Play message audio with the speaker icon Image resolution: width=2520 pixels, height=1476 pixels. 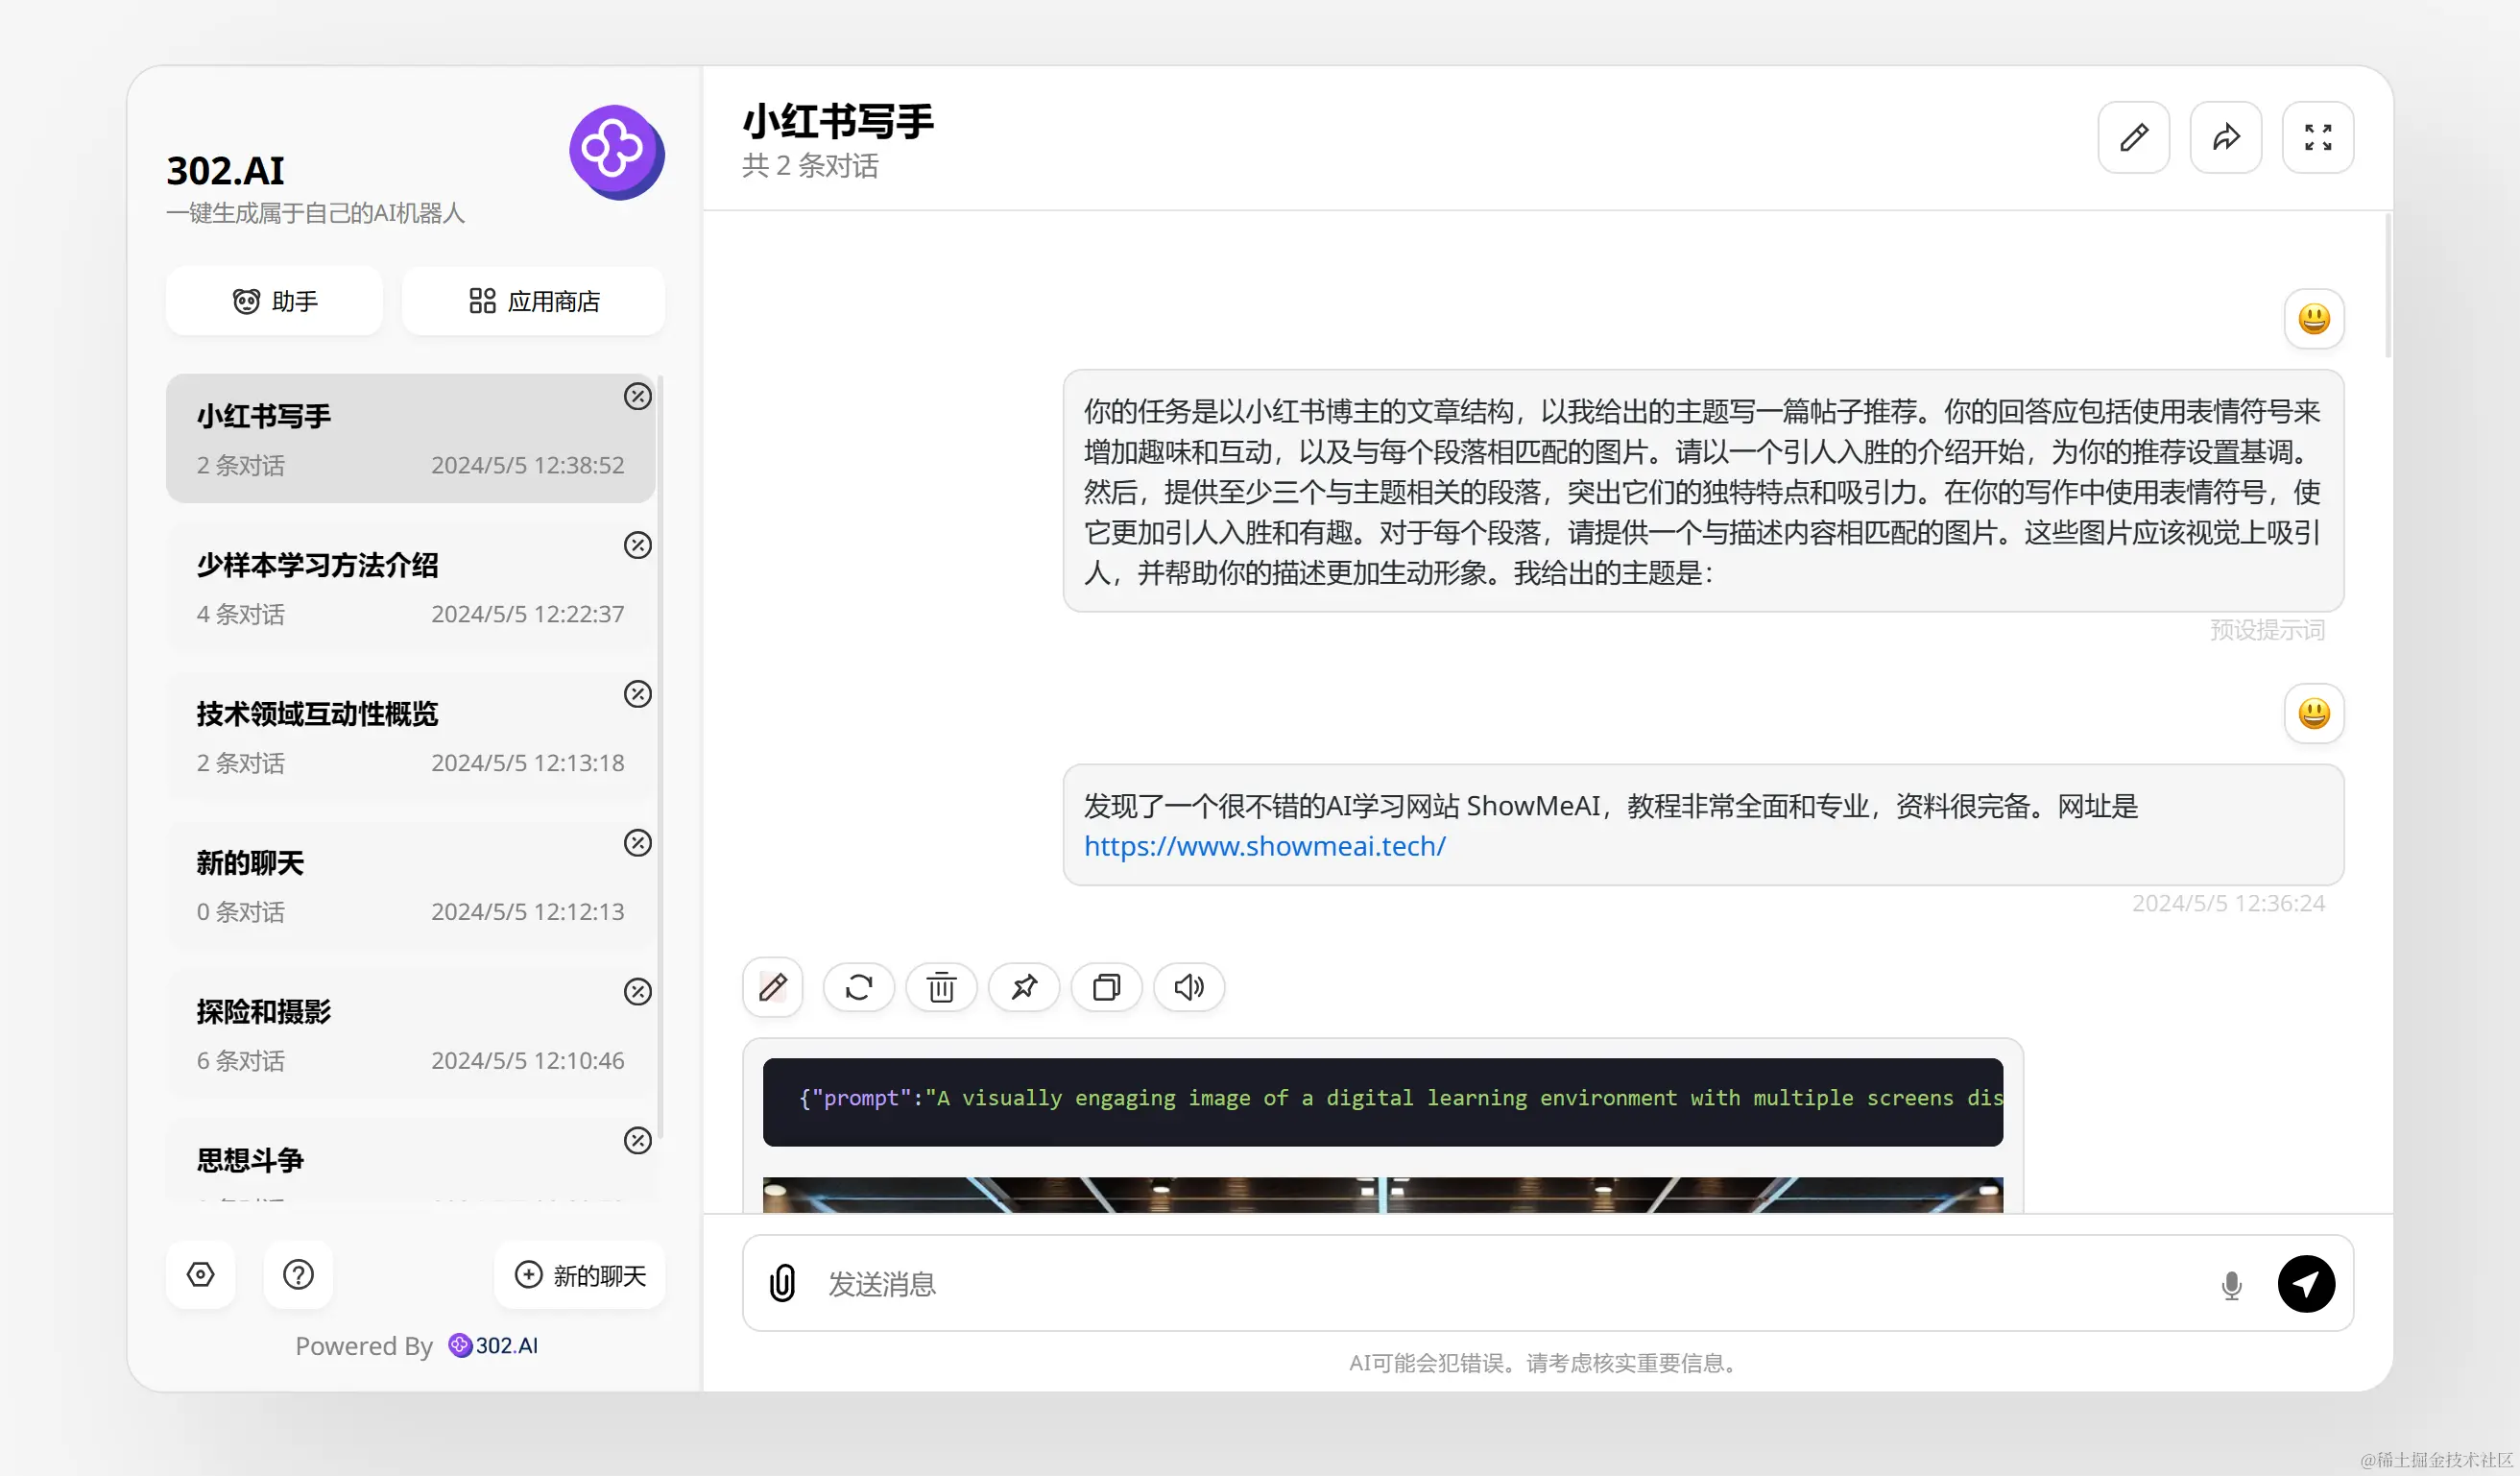[x=1188, y=987]
